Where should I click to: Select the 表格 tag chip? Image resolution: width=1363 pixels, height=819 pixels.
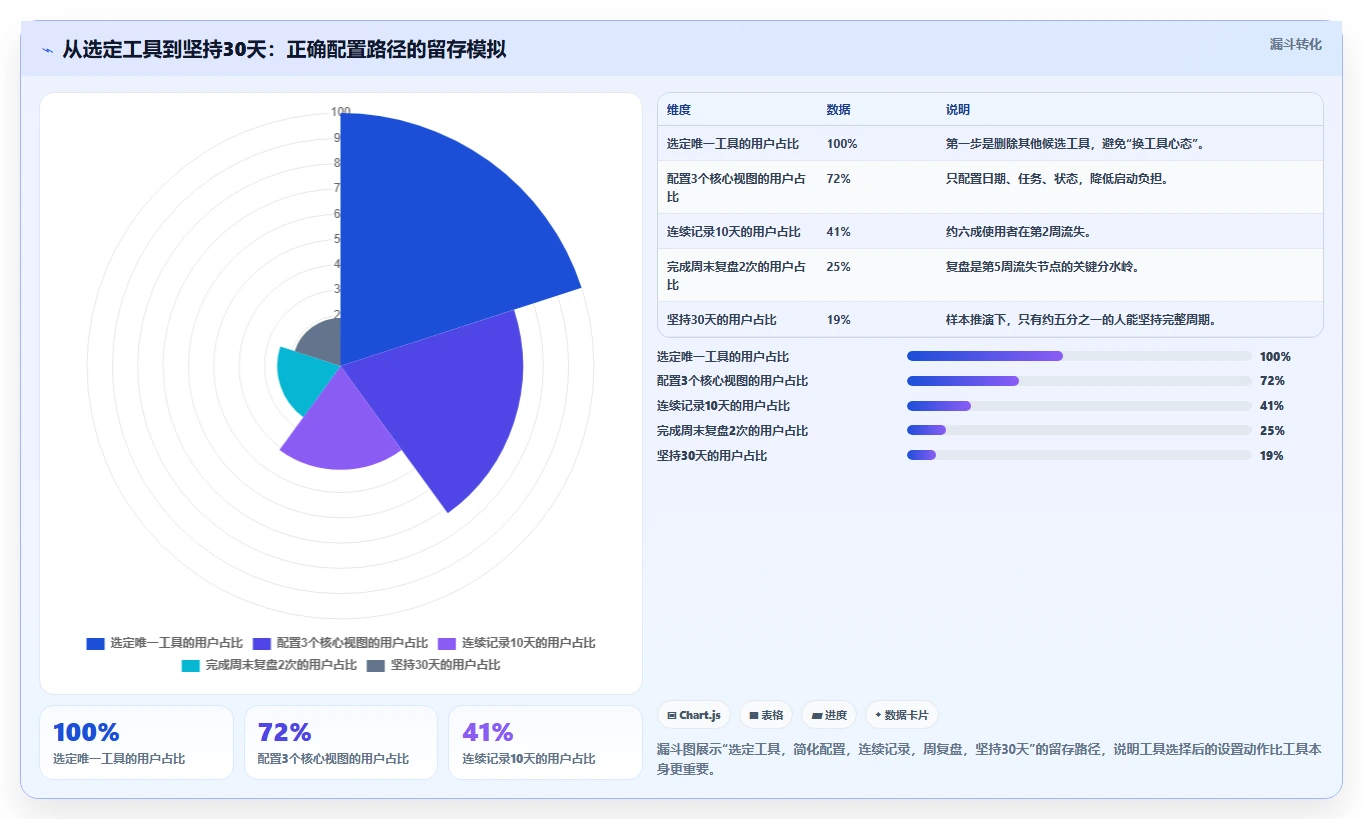click(x=766, y=715)
